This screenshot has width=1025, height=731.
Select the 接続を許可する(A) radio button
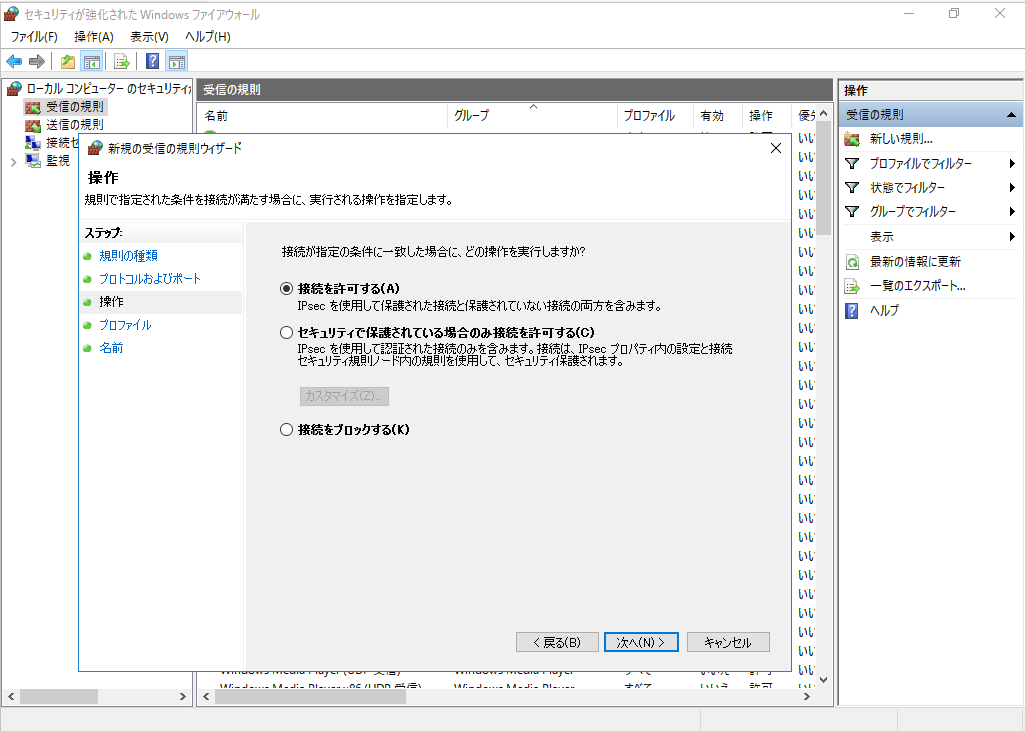[287, 288]
